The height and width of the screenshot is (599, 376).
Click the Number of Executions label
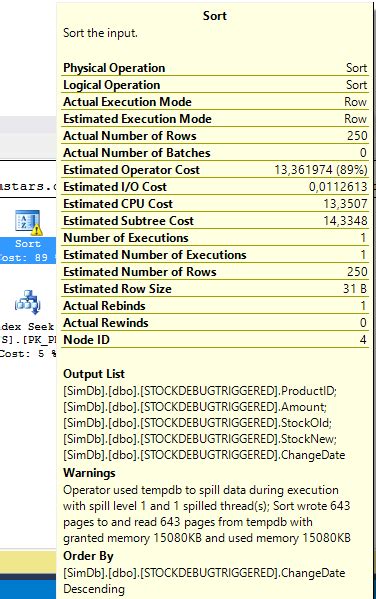126,238
